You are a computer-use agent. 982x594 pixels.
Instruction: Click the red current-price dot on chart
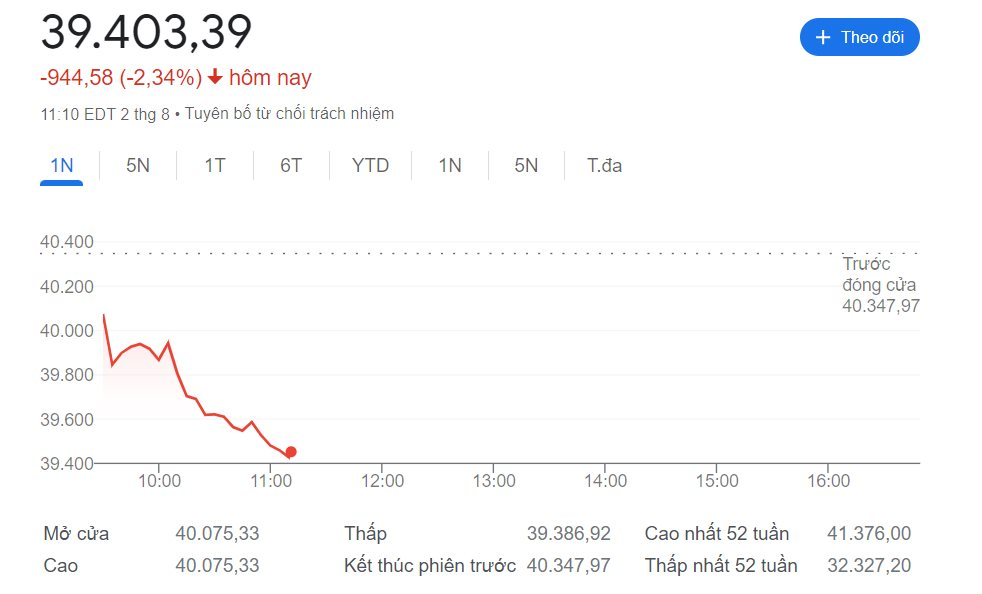tap(291, 452)
